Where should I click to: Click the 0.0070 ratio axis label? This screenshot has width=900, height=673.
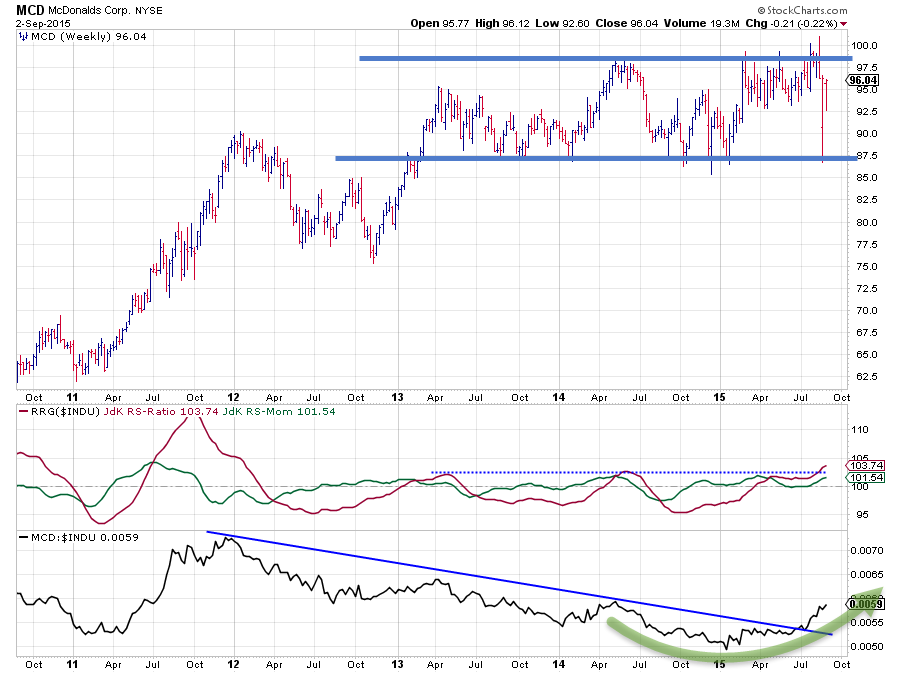(x=867, y=551)
